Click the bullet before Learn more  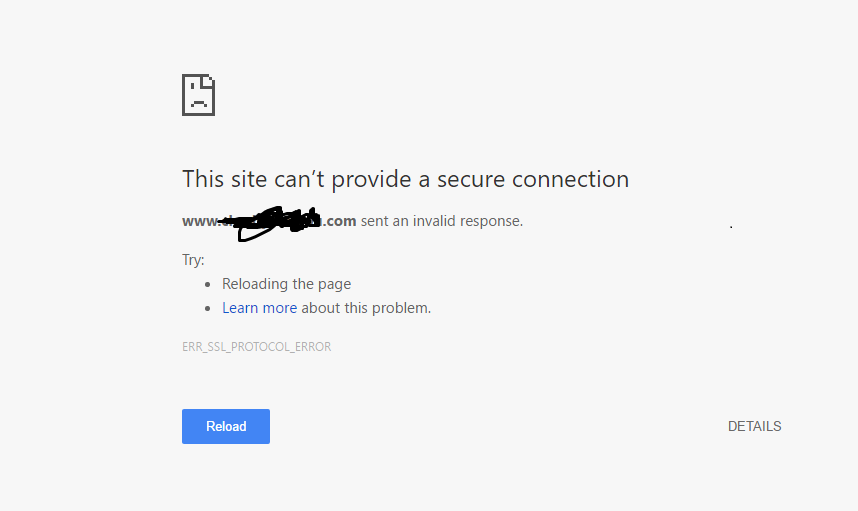[x=207, y=309]
